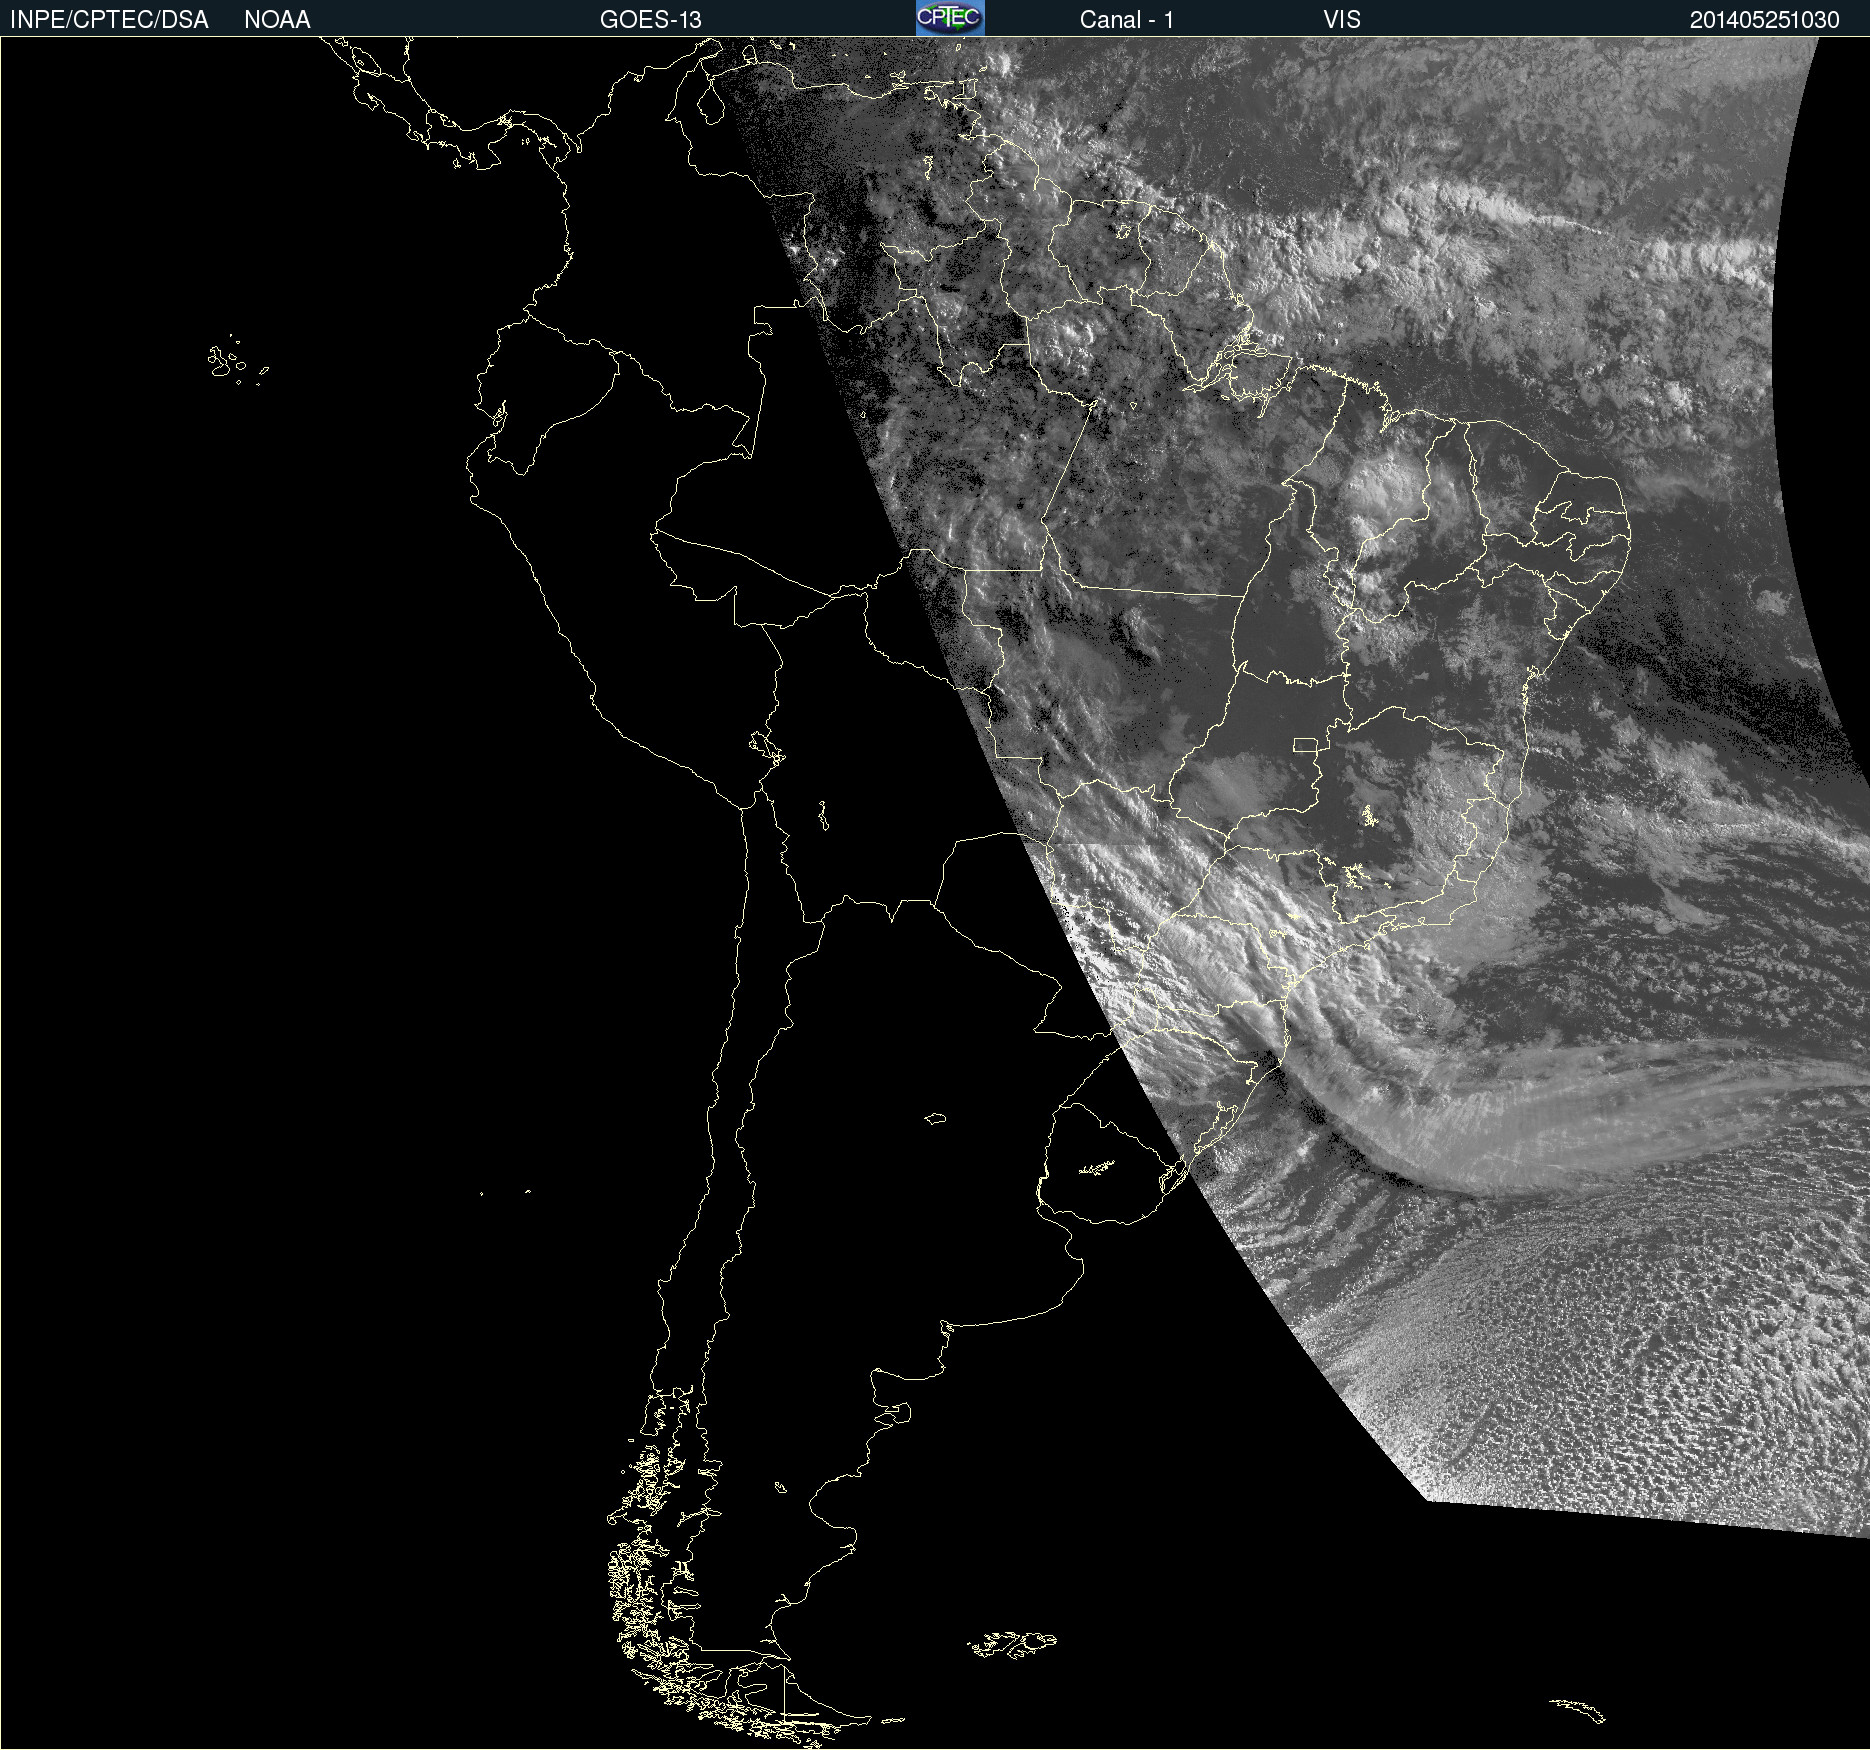Click the NOAA label
1870x1750 pixels.
pyautogui.click(x=277, y=20)
